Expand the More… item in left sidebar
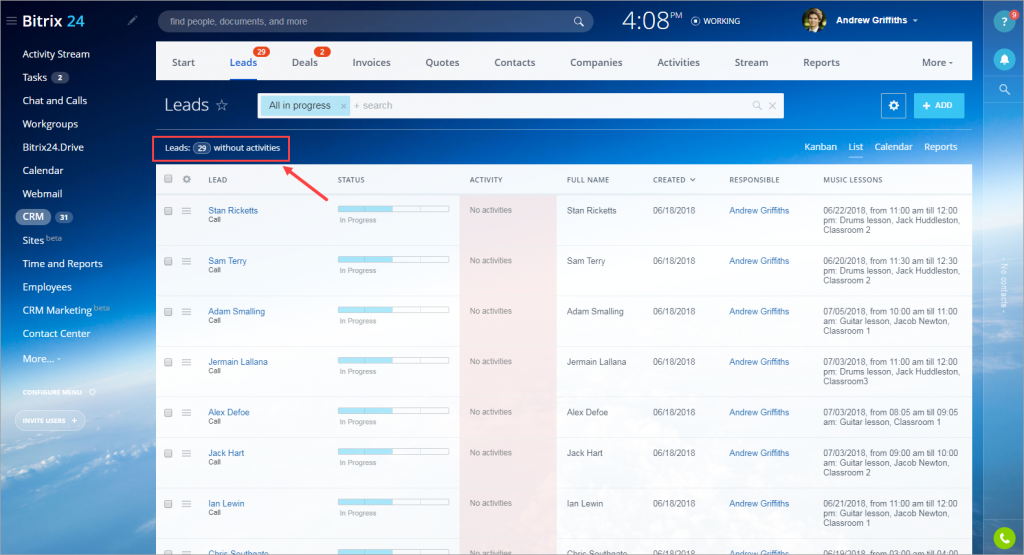 (41, 358)
